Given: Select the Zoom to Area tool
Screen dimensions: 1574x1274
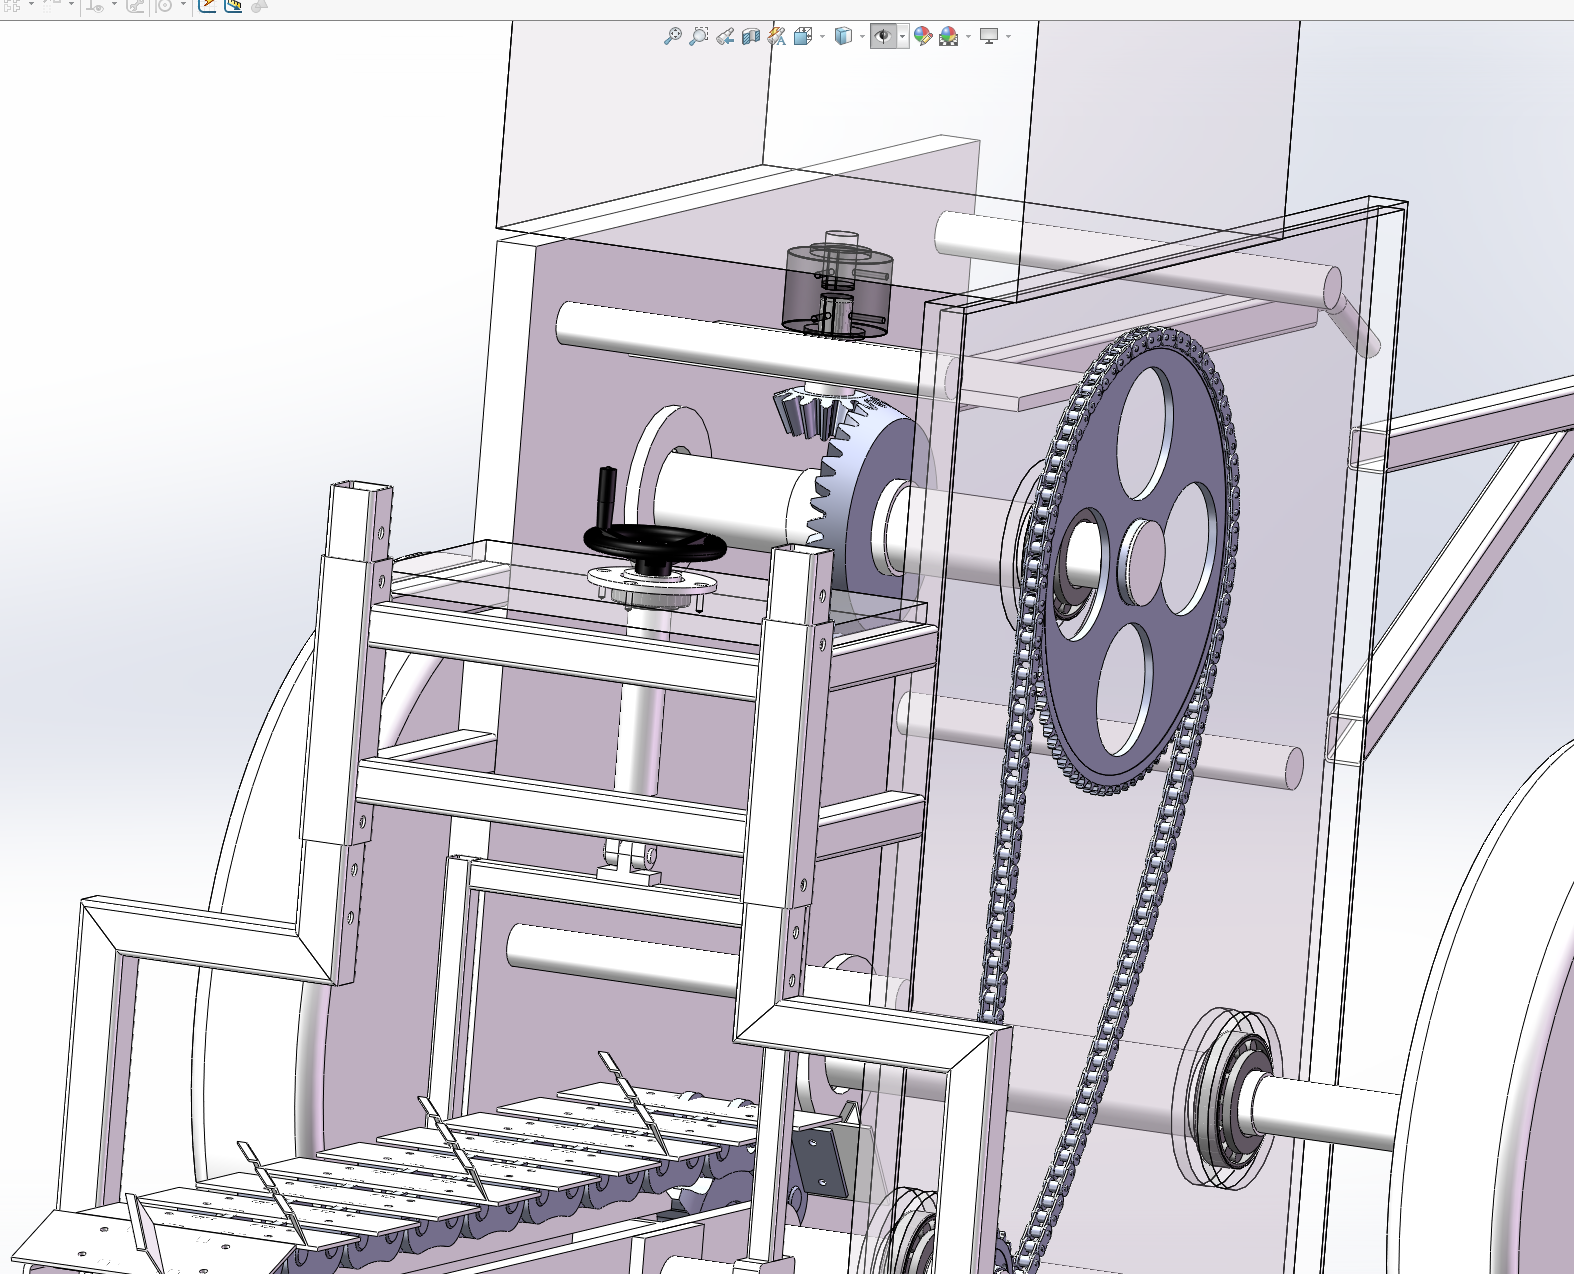Looking at the screenshot, I should click(699, 36).
